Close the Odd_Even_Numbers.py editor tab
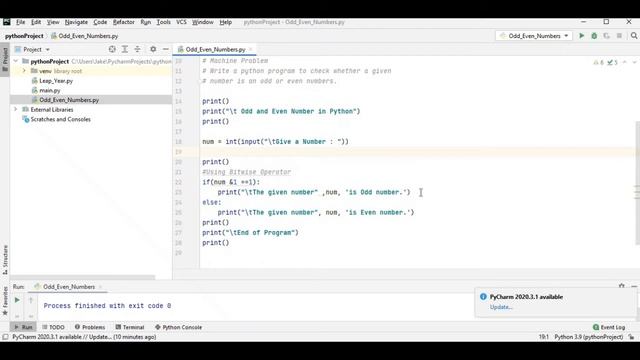The width and height of the screenshot is (640, 360). (251, 49)
